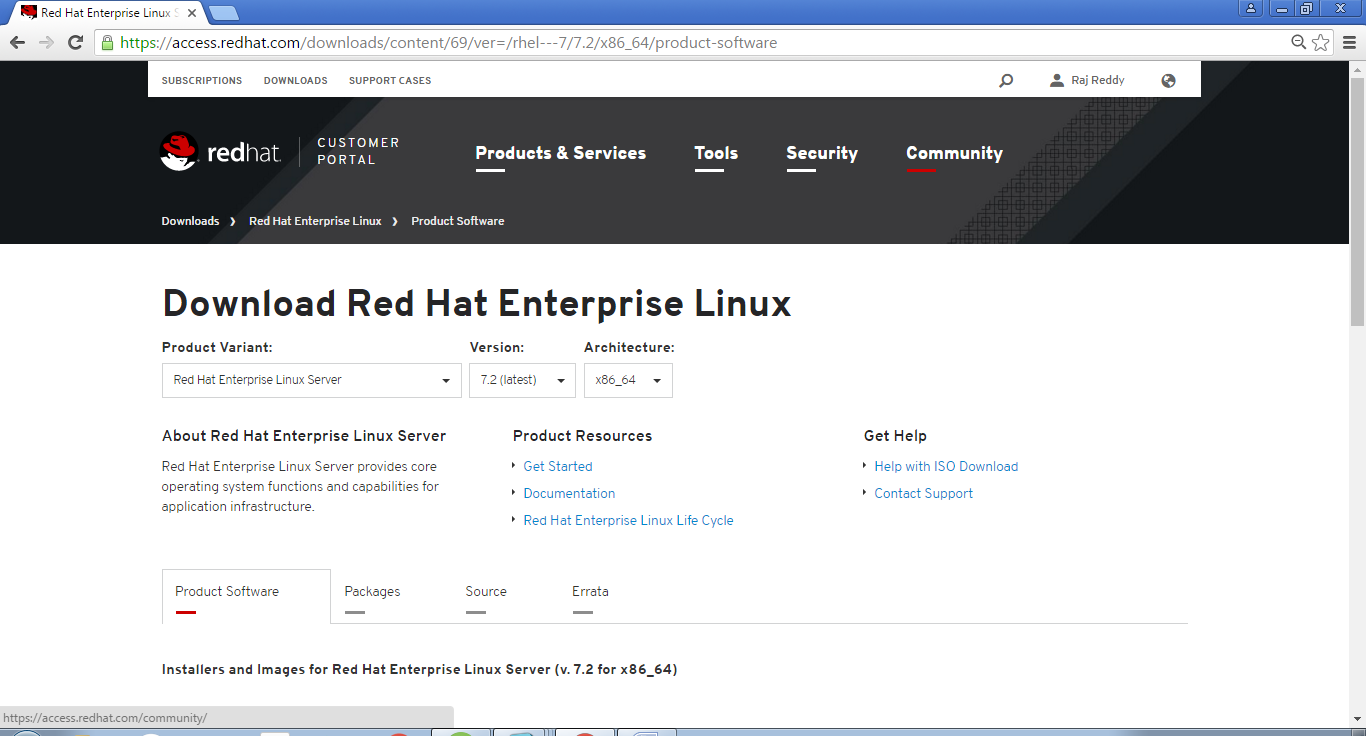Screen dimensions: 1366x736
Task: Click the "Download Red Hat Enterprise Linux" heading
Action: [x=476, y=303]
